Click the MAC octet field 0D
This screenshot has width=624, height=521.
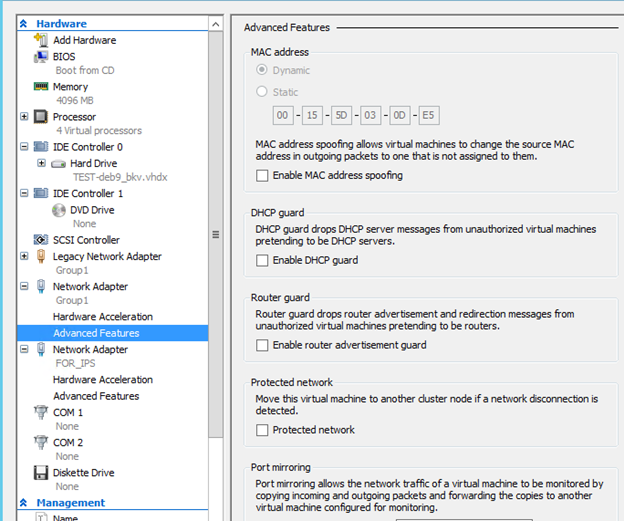[400, 115]
